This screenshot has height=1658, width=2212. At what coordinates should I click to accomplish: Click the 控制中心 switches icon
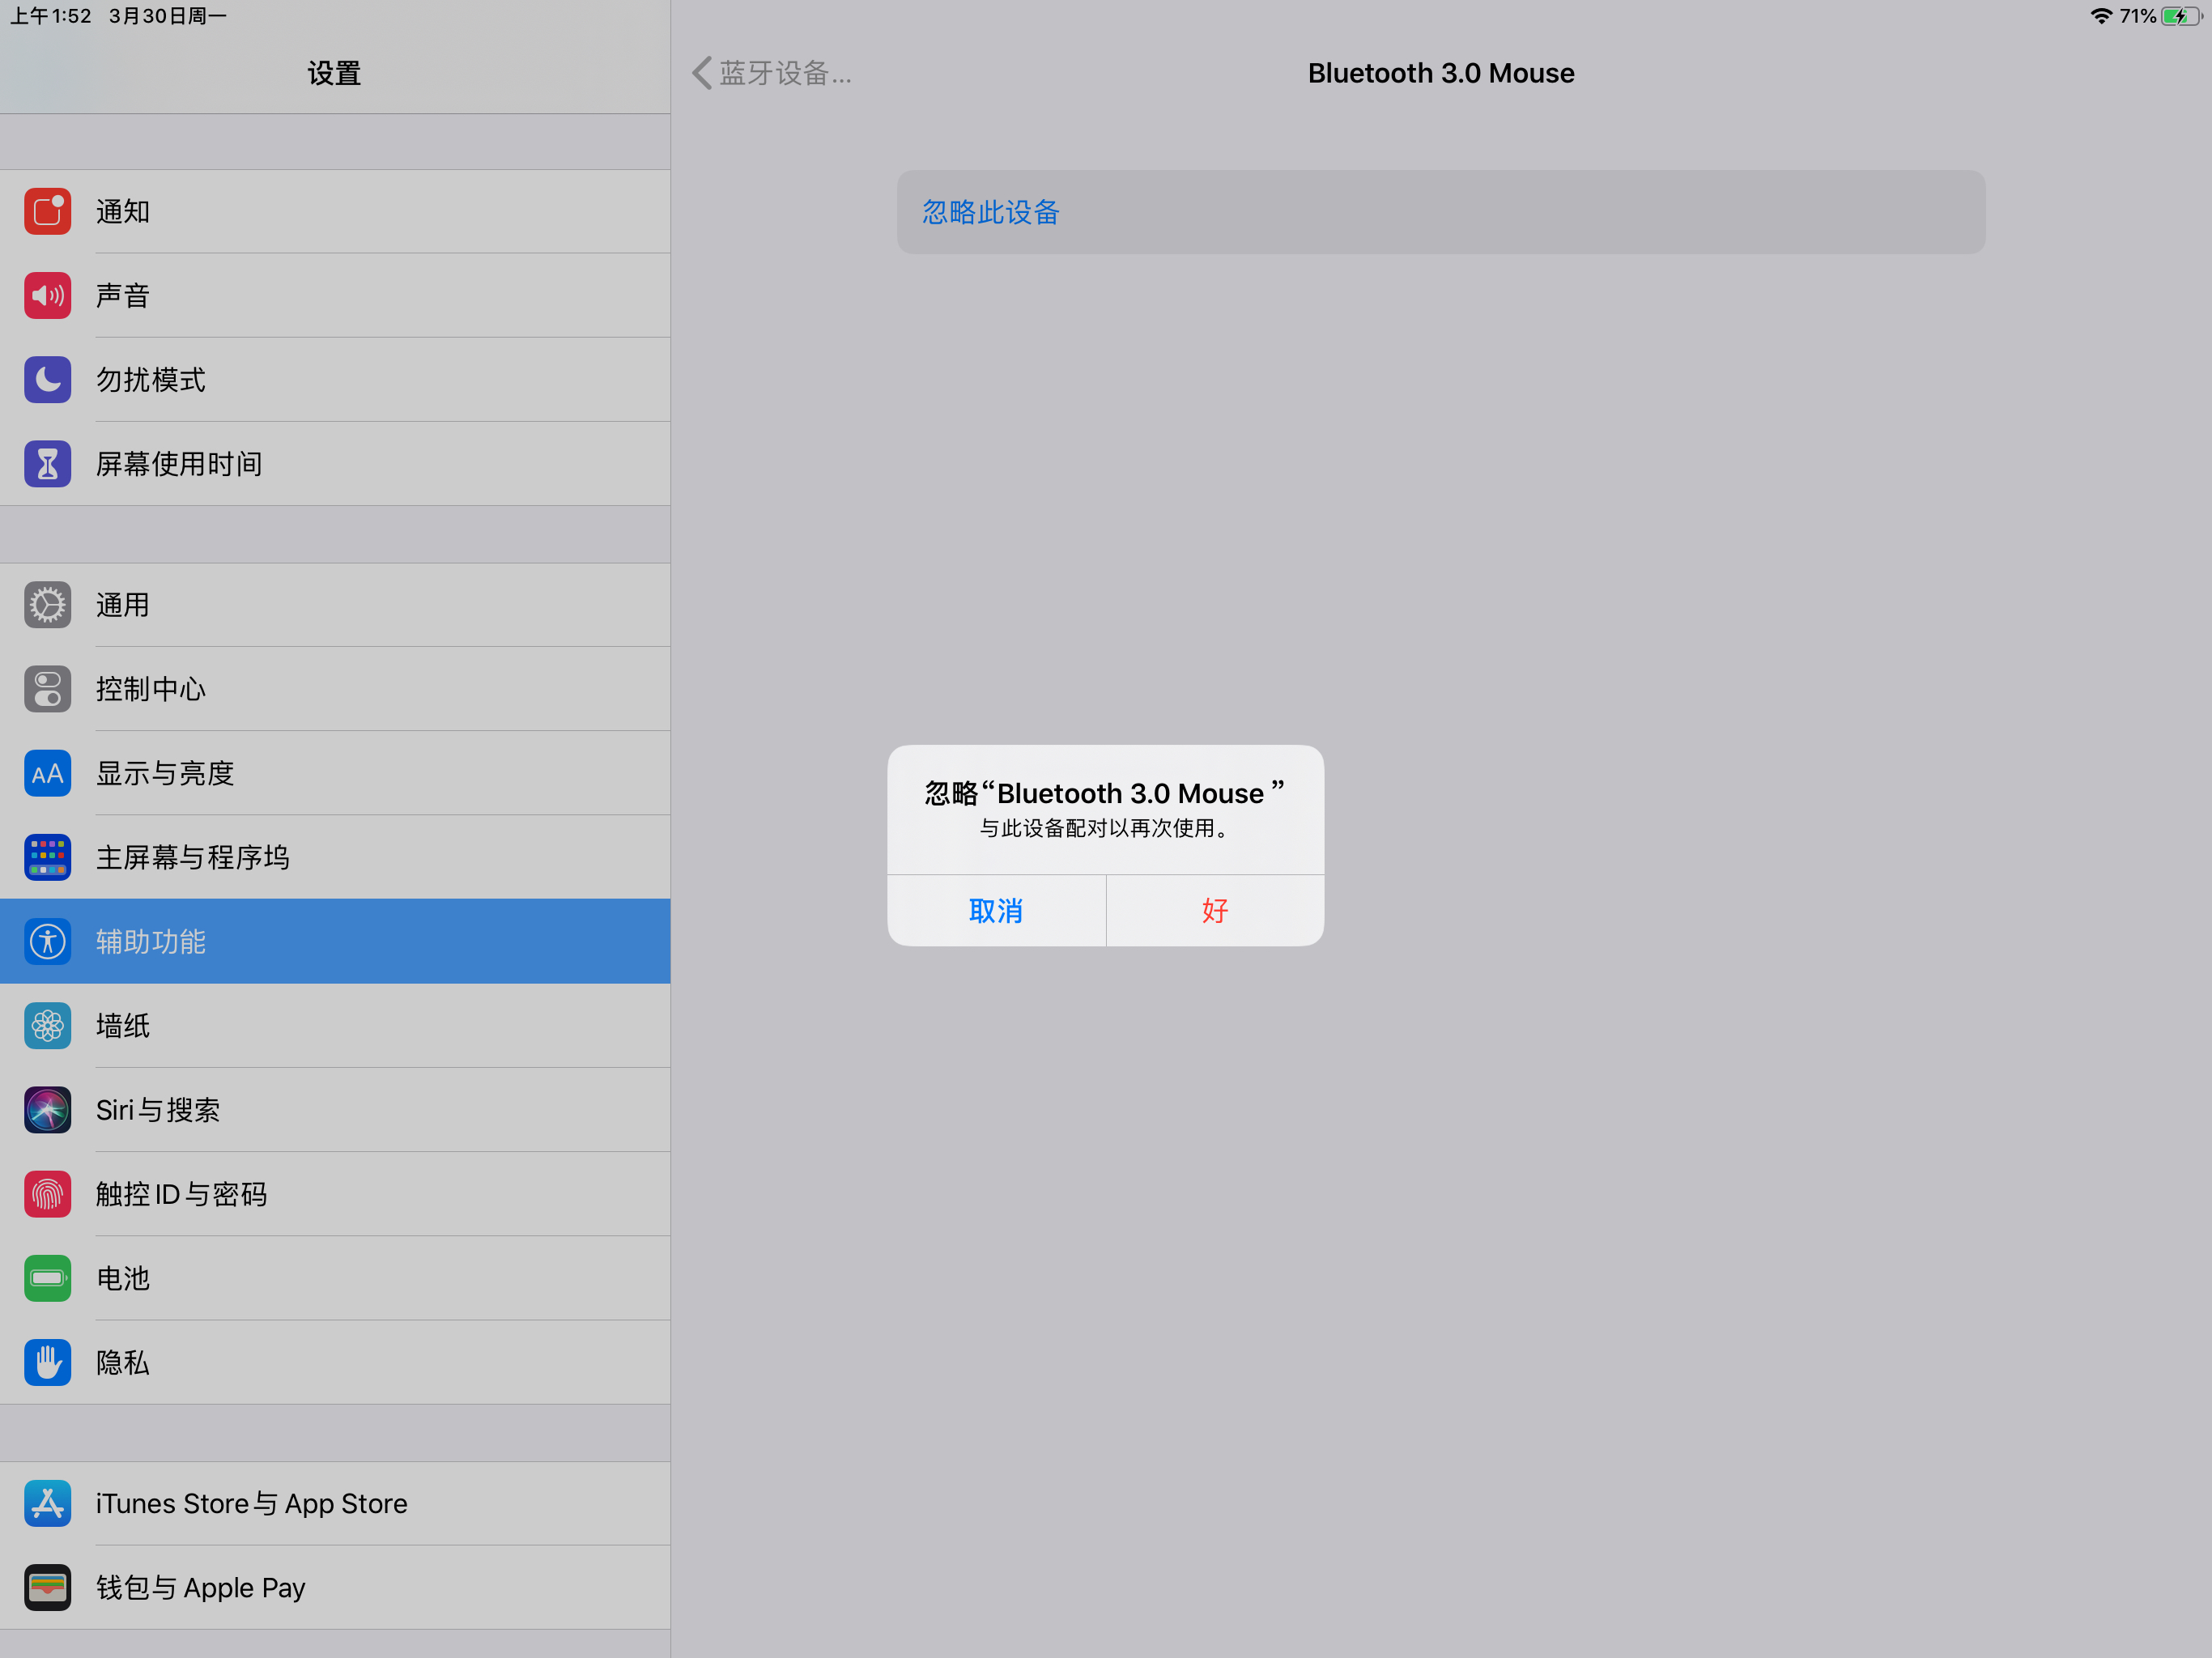(47, 688)
